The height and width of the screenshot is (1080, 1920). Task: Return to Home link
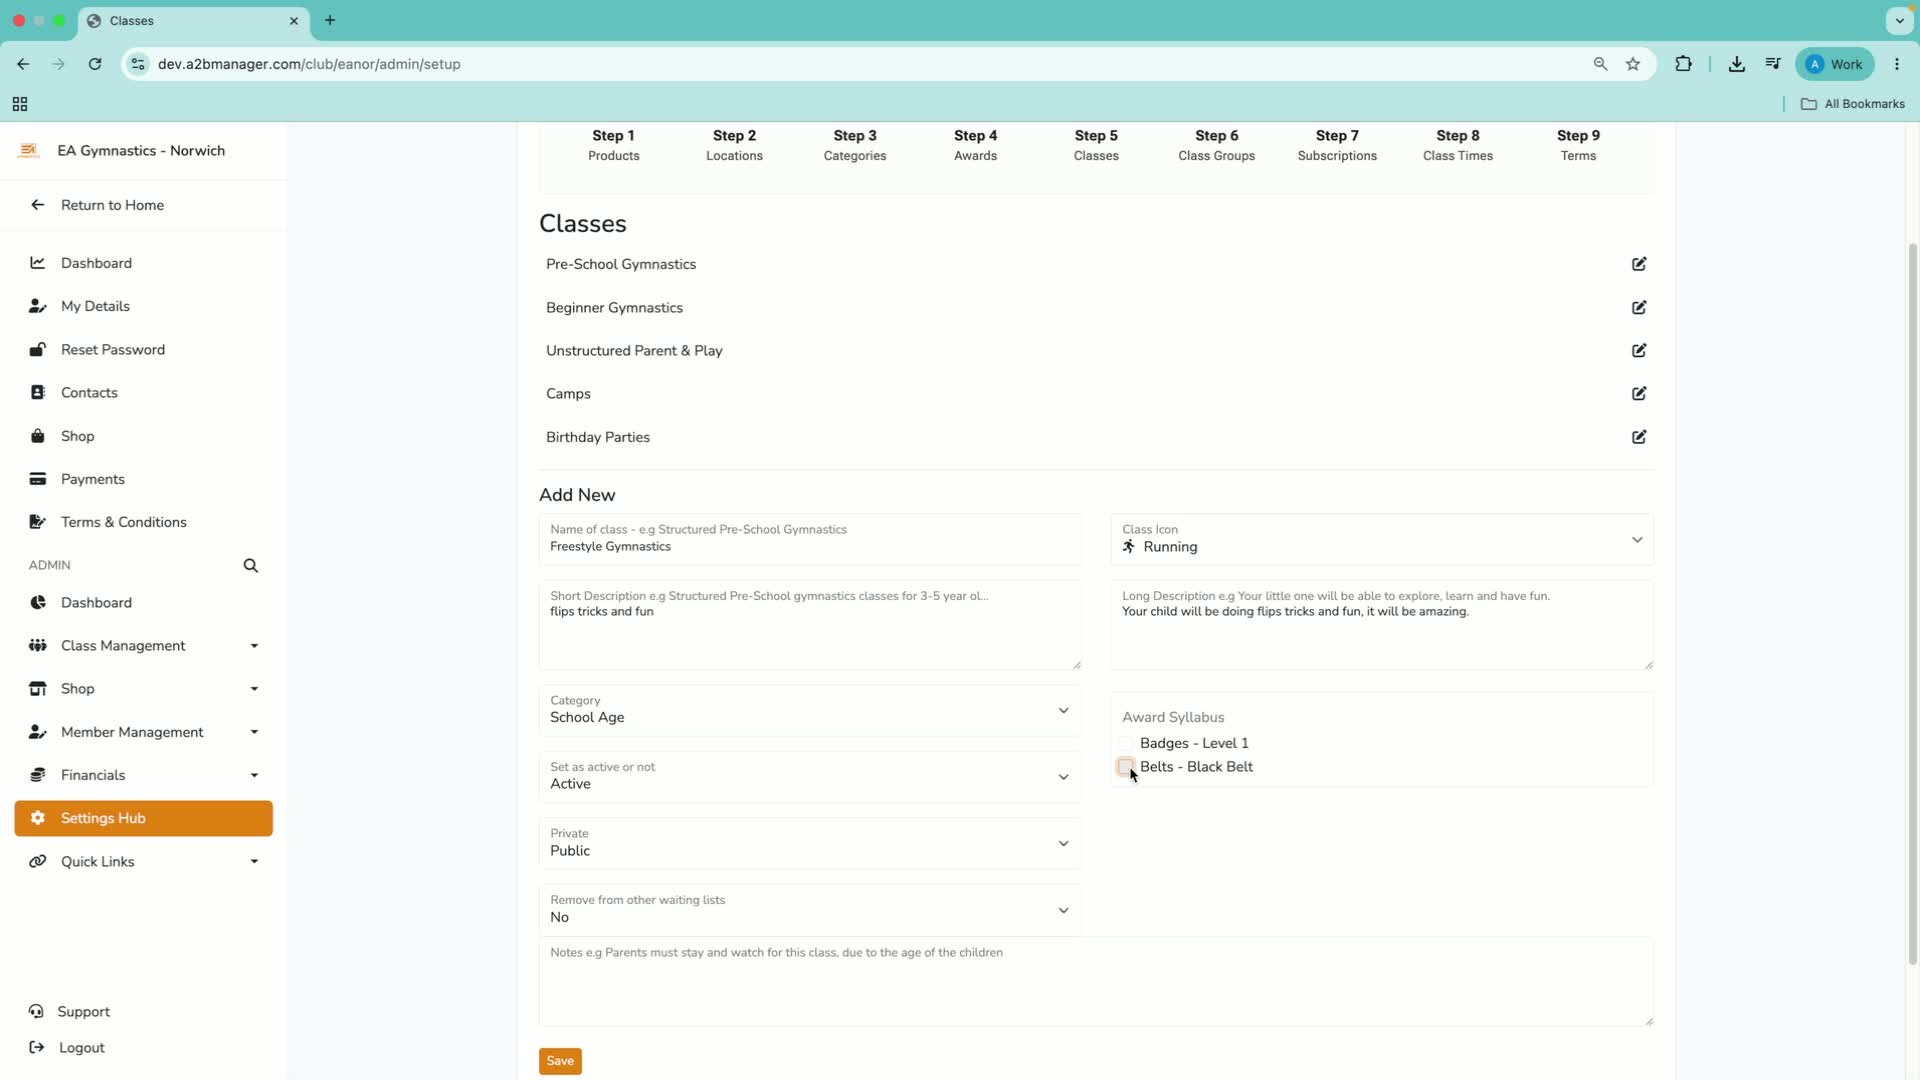[x=112, y=205]
